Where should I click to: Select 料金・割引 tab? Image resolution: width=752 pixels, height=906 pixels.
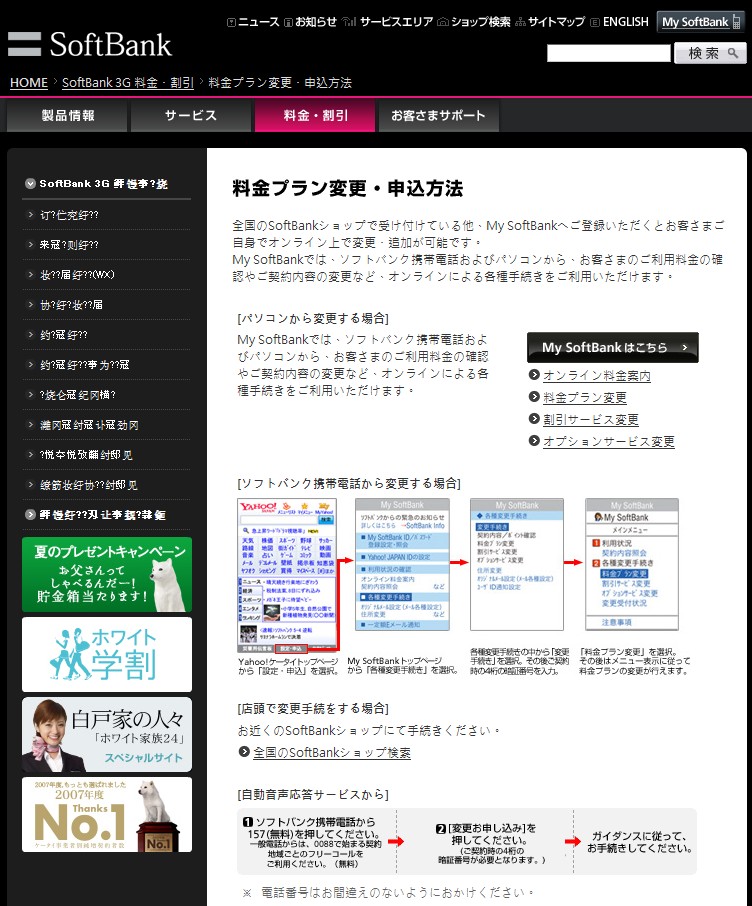coord(315,116)
